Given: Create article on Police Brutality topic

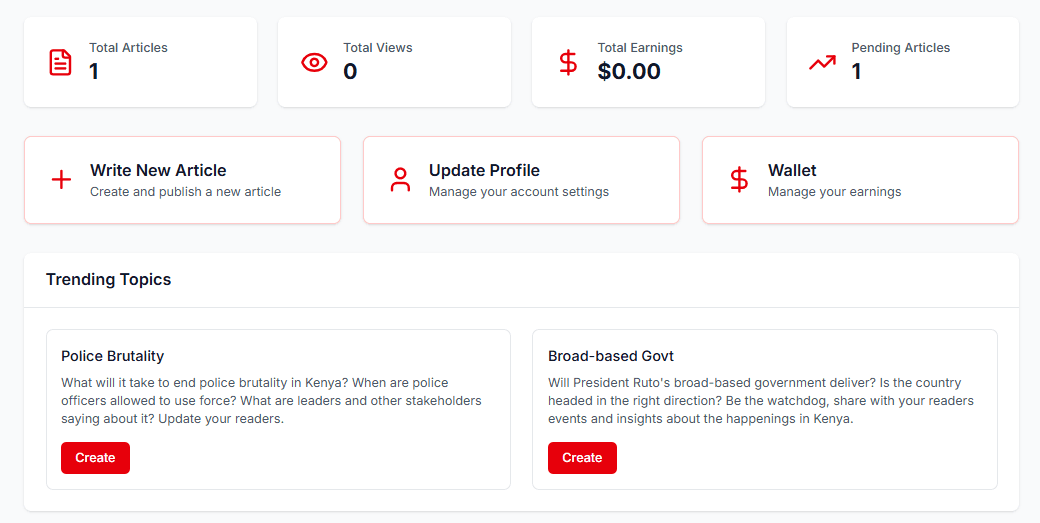Looking at the screenshot, I should point(95,458).
